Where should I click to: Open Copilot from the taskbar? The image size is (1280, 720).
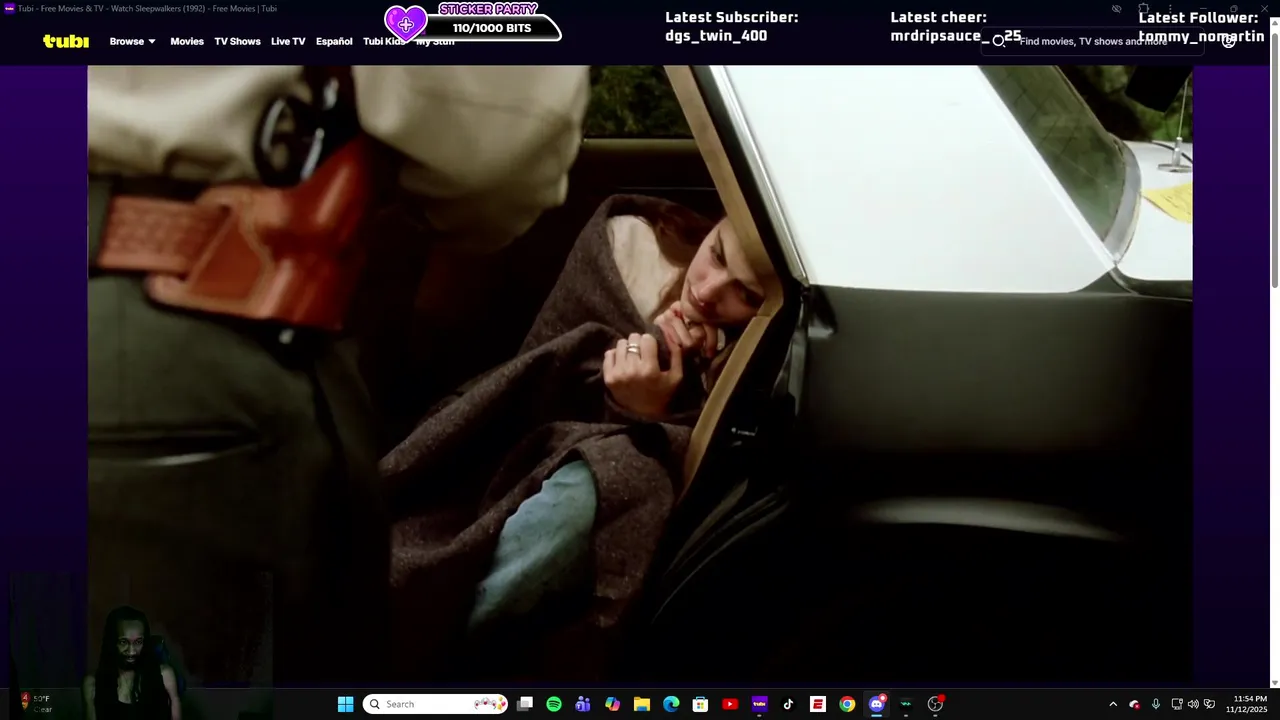point(612,704)
